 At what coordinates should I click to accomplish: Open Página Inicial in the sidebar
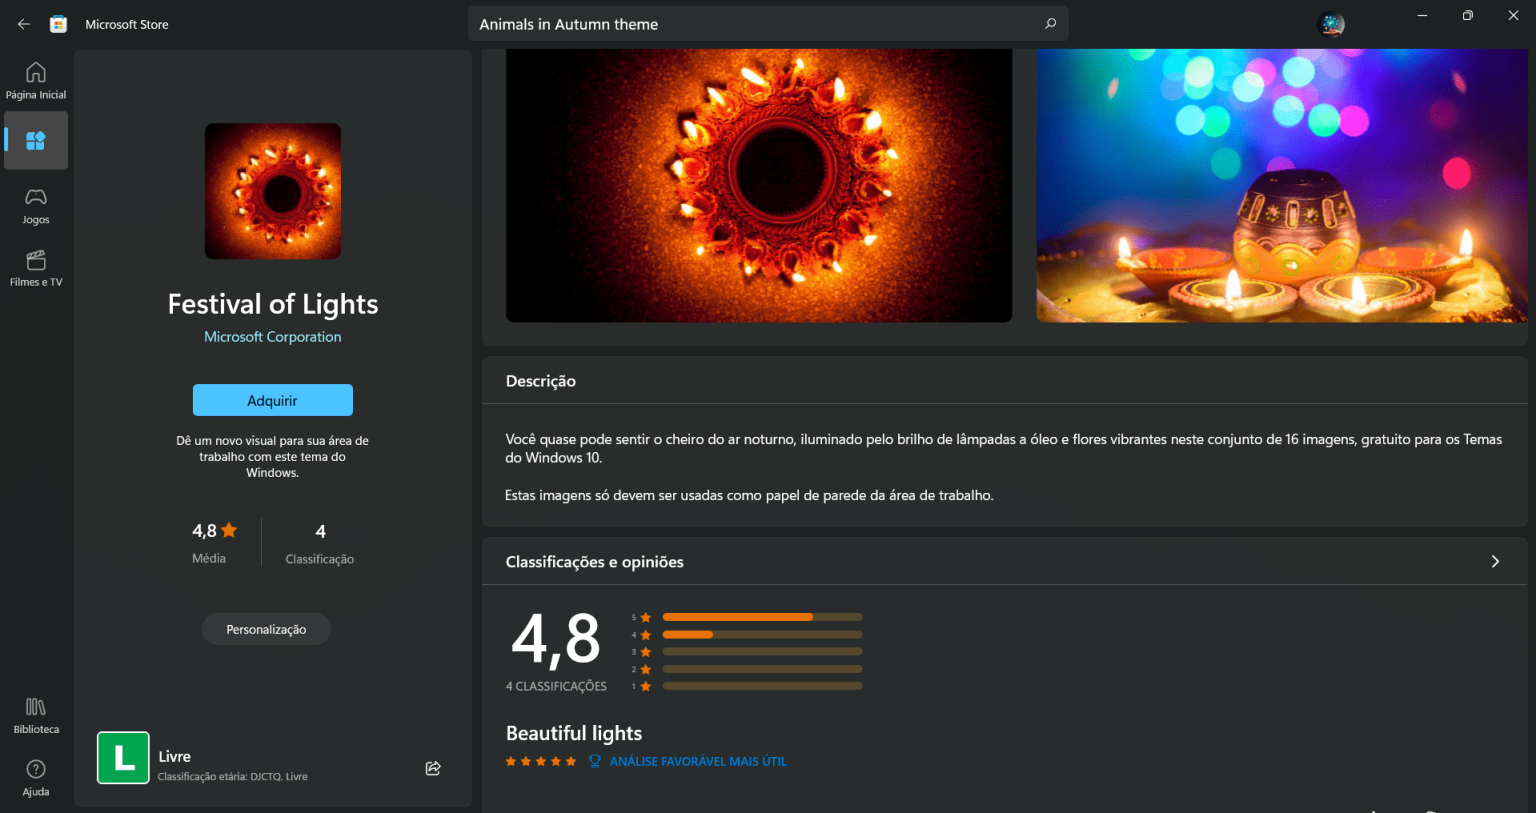36,80
